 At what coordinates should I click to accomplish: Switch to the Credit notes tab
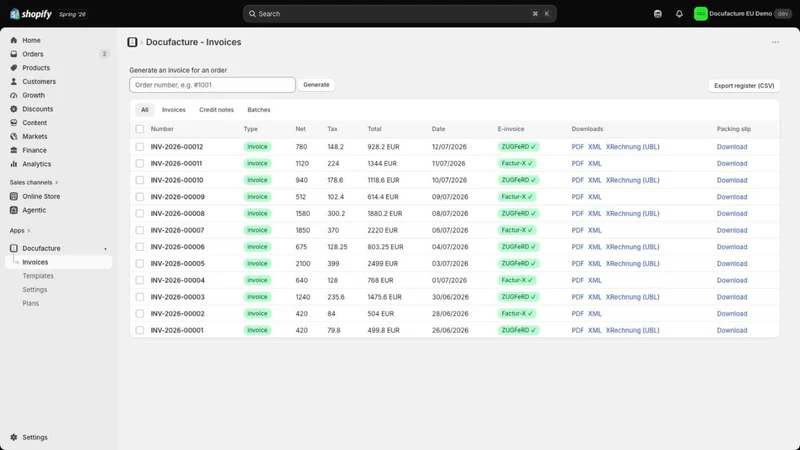[216, 110]
